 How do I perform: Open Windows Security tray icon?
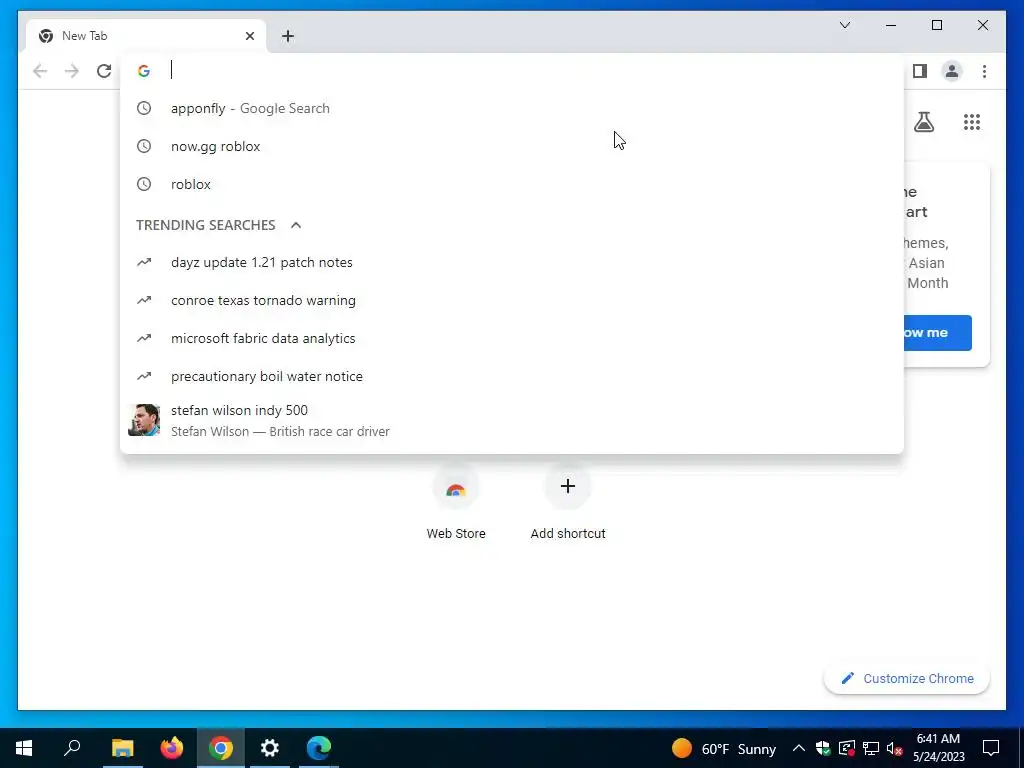point(823,748)
